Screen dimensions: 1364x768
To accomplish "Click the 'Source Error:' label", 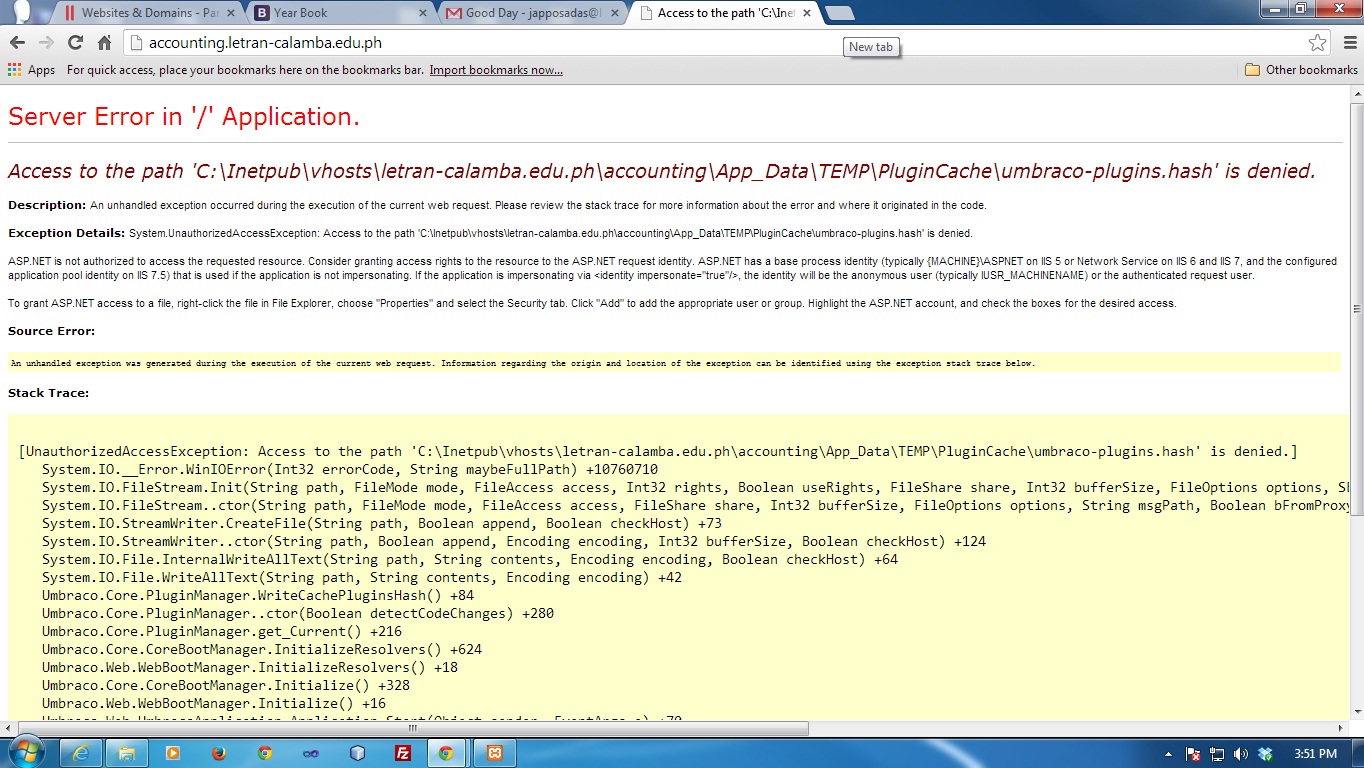I will click(x=52, y=331).
